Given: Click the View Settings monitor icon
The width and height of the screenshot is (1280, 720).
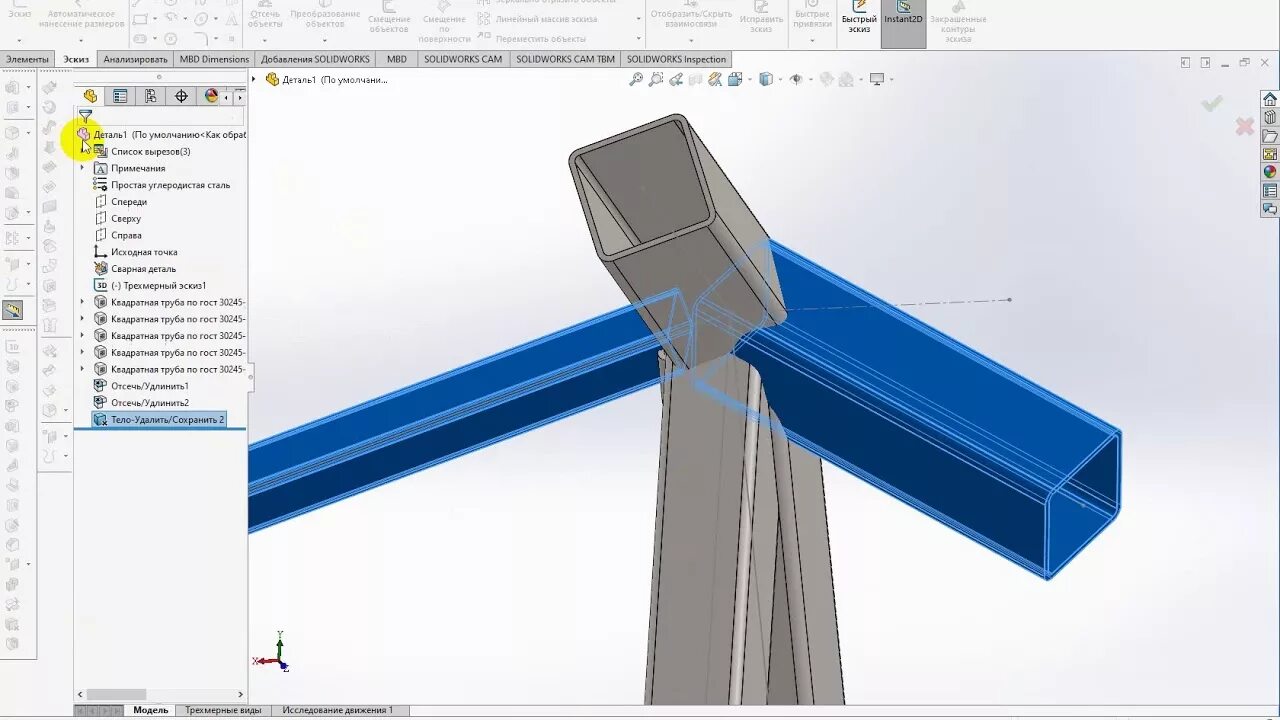Looking at the screenshot, I should (877, 79).
